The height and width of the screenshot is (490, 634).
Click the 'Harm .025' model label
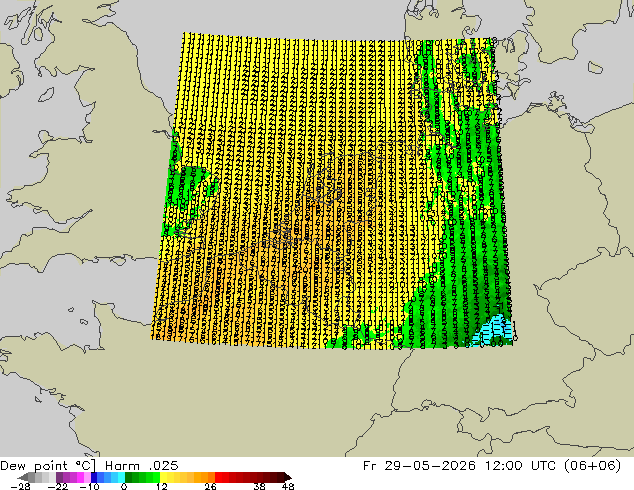tap(142, 466)
